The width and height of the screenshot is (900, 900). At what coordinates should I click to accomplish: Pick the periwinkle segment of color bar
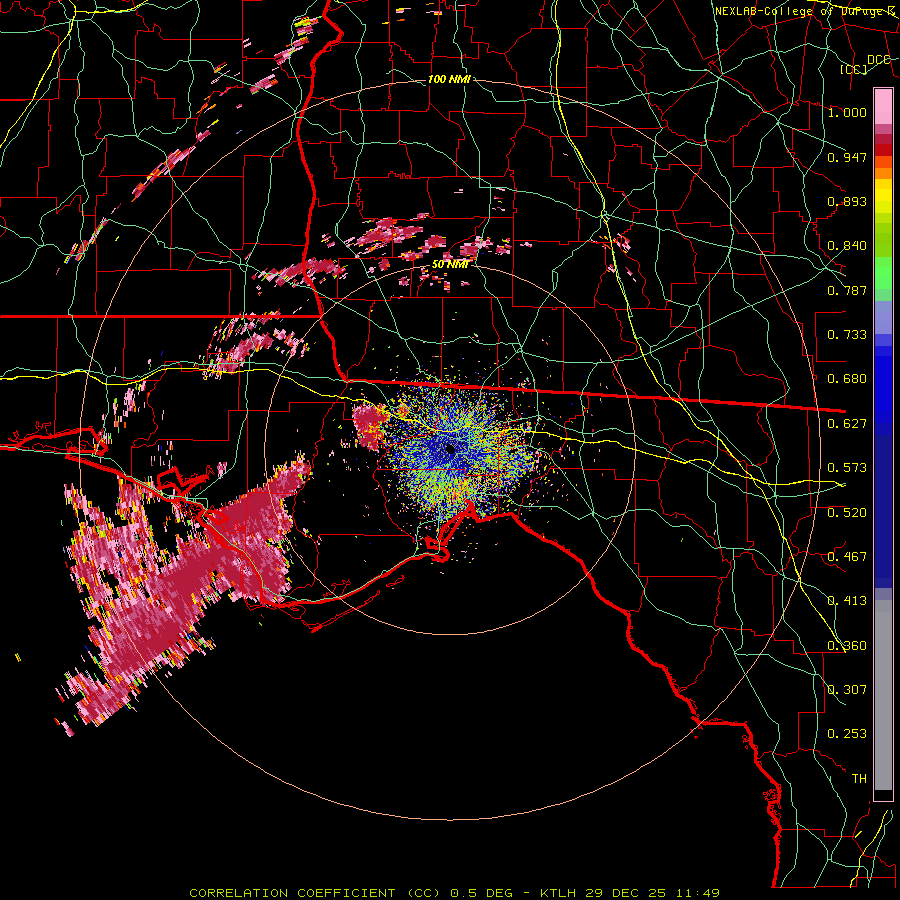click(x=883, y=317)
